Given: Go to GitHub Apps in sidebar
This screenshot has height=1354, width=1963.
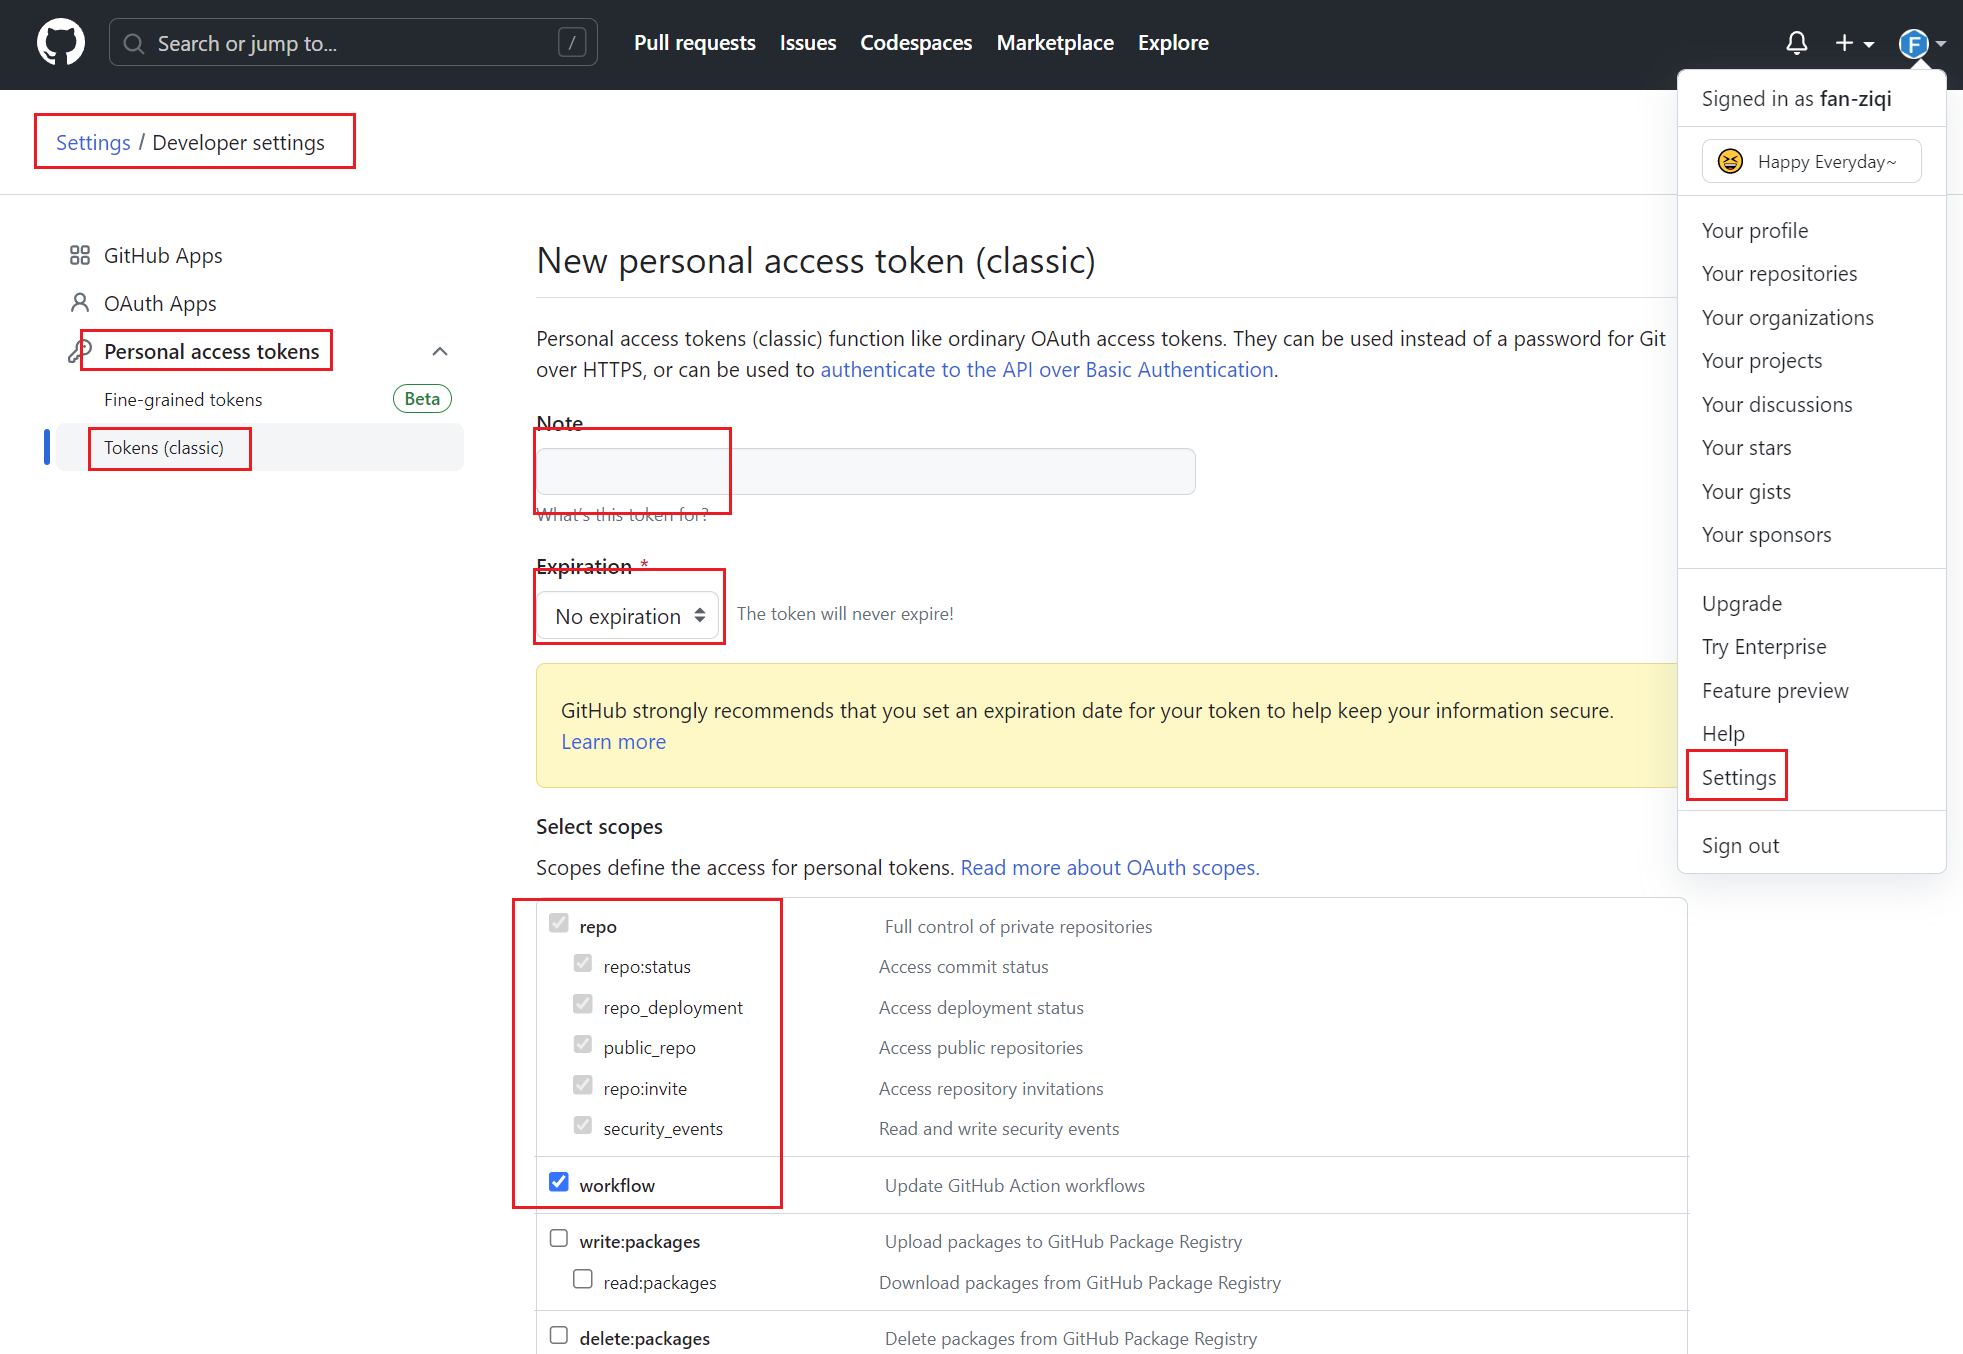Looking at the screenshot, I should tap(163, 256).
